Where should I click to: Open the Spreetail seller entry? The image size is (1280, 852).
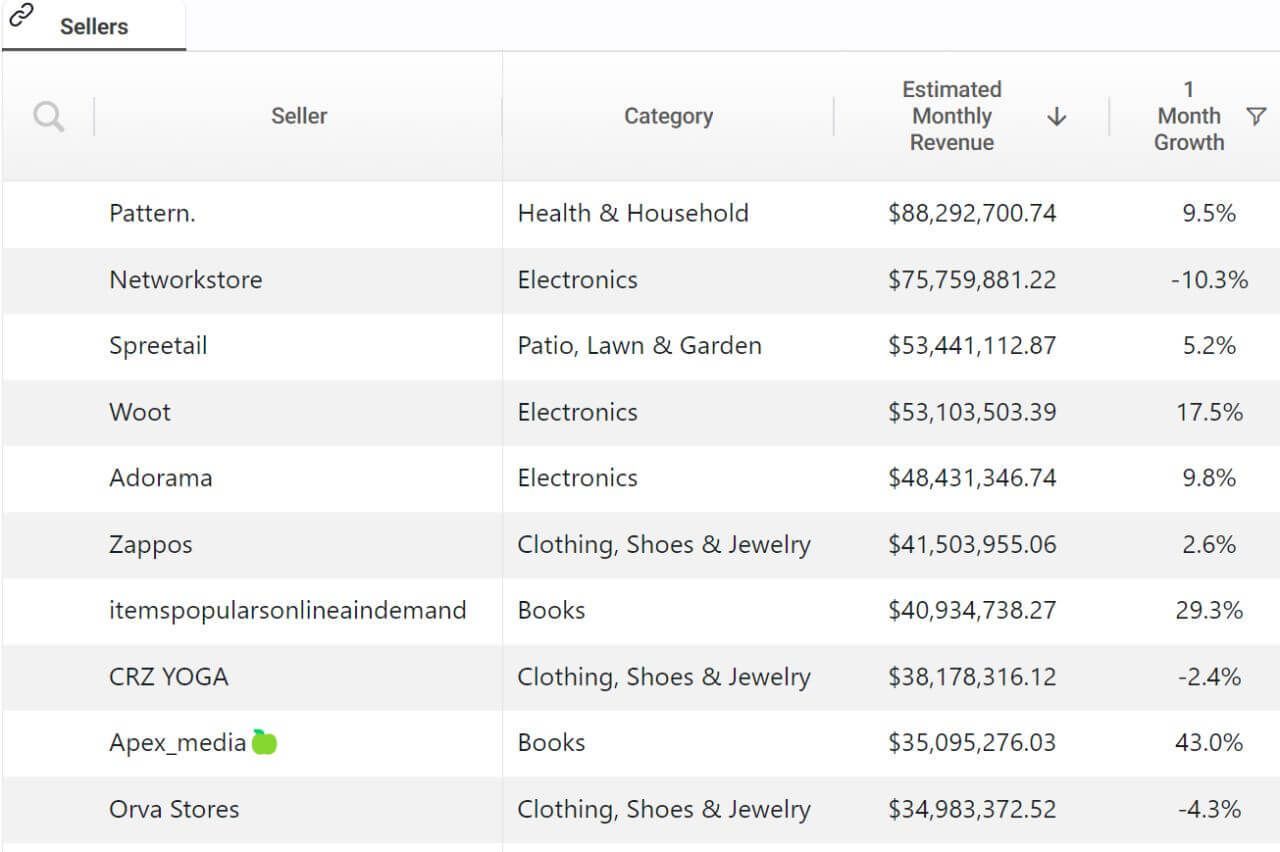[158, 346]
